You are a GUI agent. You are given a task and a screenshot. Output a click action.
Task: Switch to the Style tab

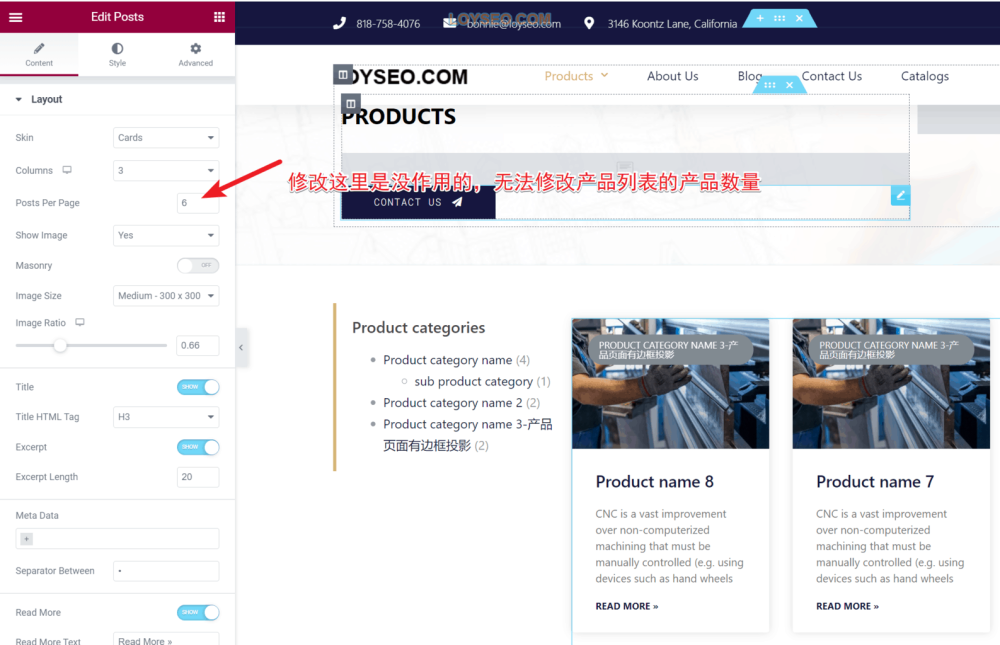117,55
